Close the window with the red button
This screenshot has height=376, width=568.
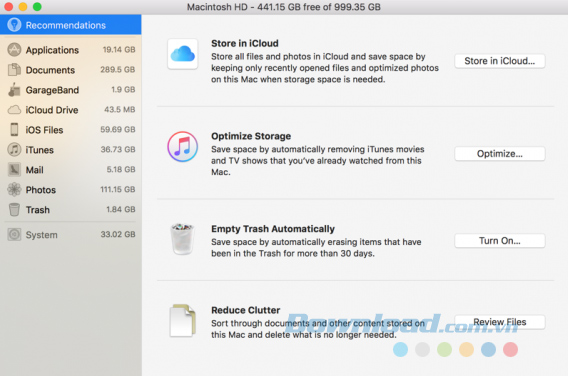point(8,7)
